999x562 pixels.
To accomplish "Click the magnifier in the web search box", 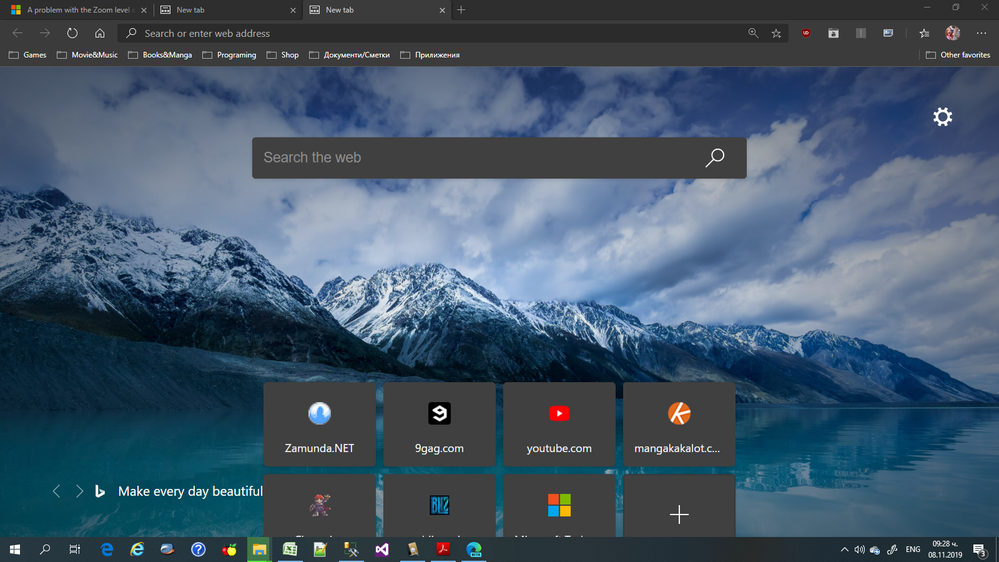I will [715, 157].
